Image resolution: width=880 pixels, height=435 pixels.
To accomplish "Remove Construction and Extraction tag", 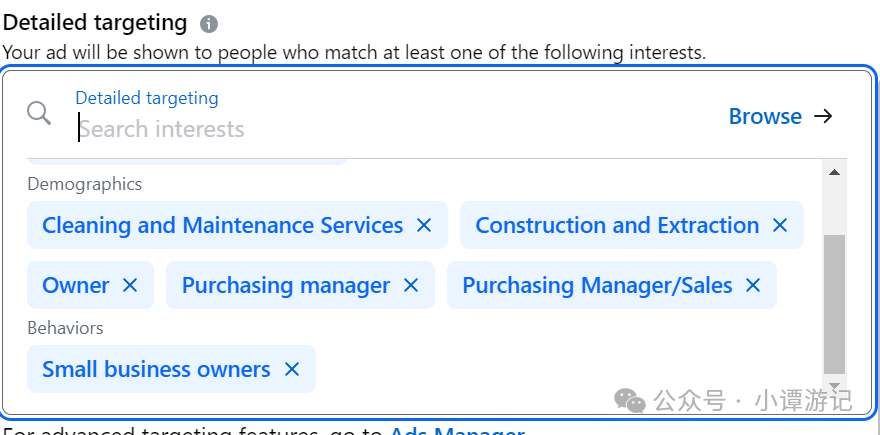I will pos(780,225).
